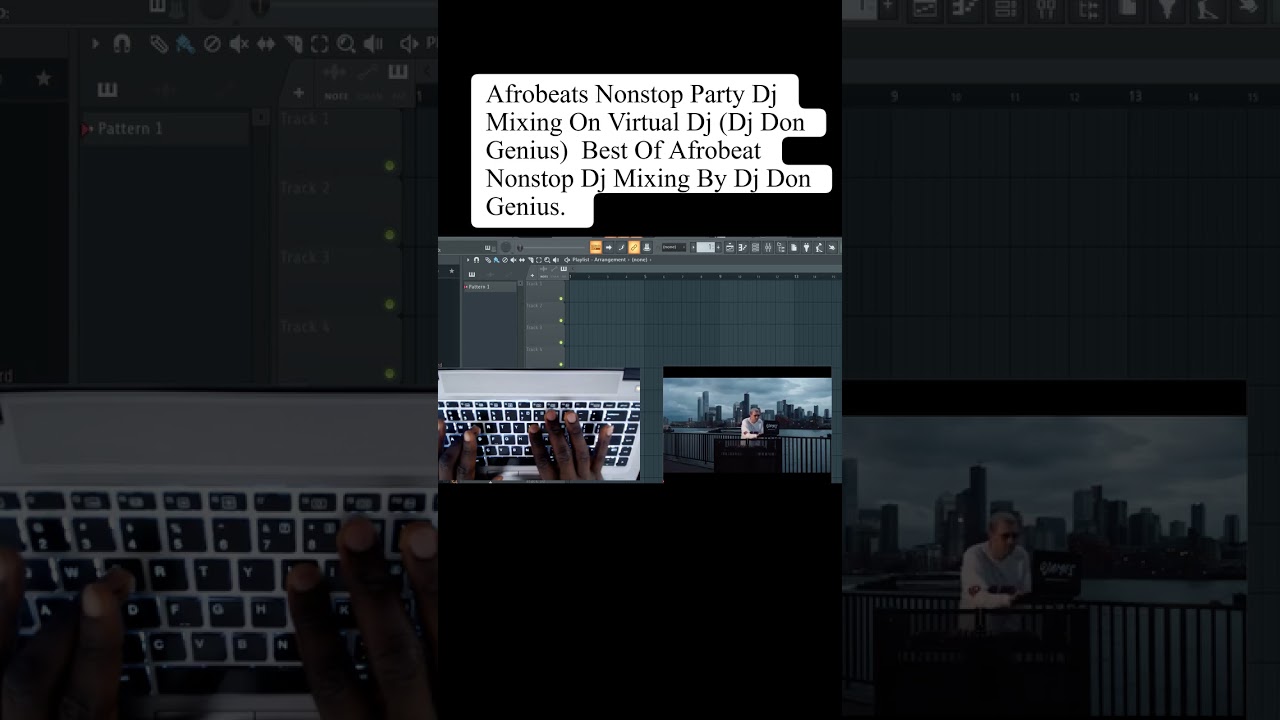The image size is (1280, 720).
Task: Click bar 13 on the dimmed right background ruler
Action: pos(1134,96)
